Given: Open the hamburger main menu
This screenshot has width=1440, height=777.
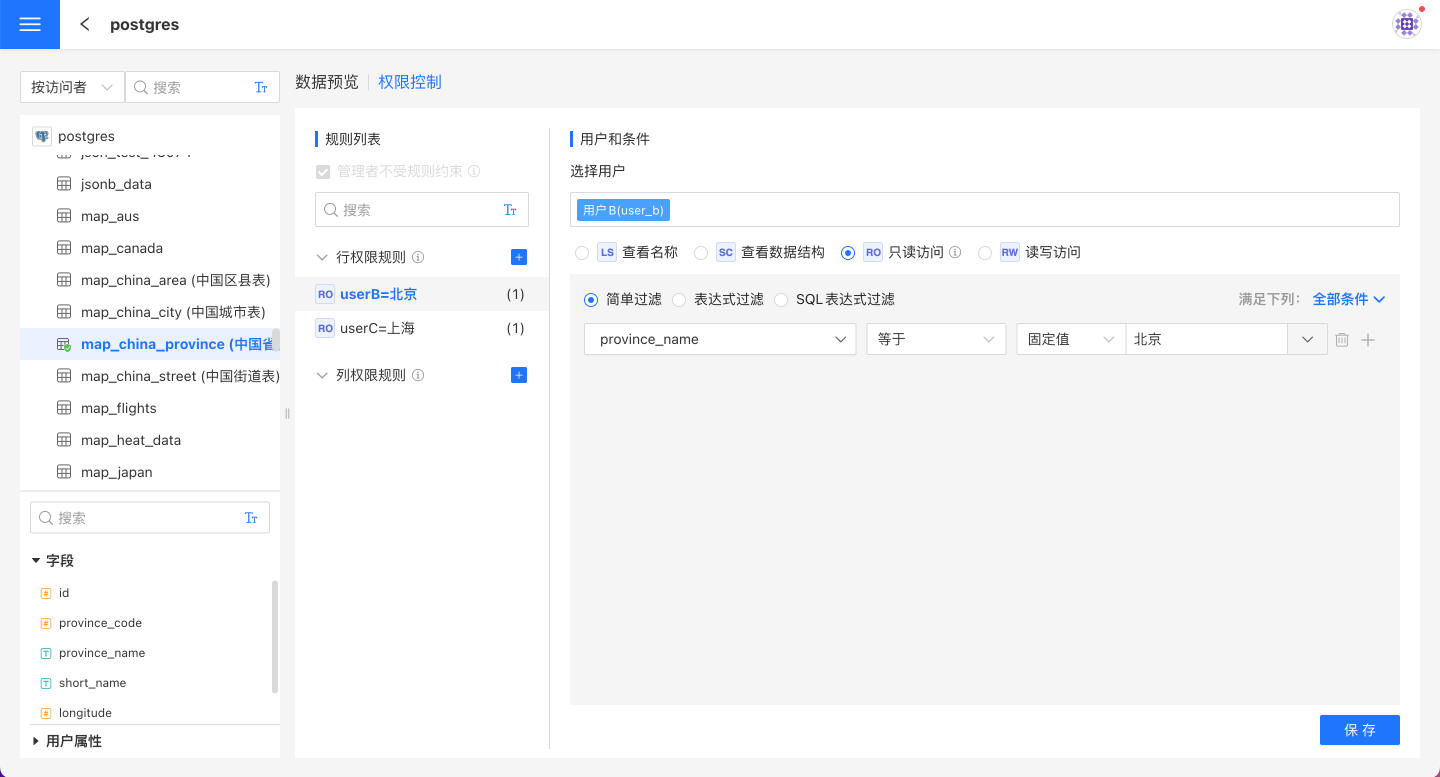Looking at the screenshot, I should [x=30, y=24].
